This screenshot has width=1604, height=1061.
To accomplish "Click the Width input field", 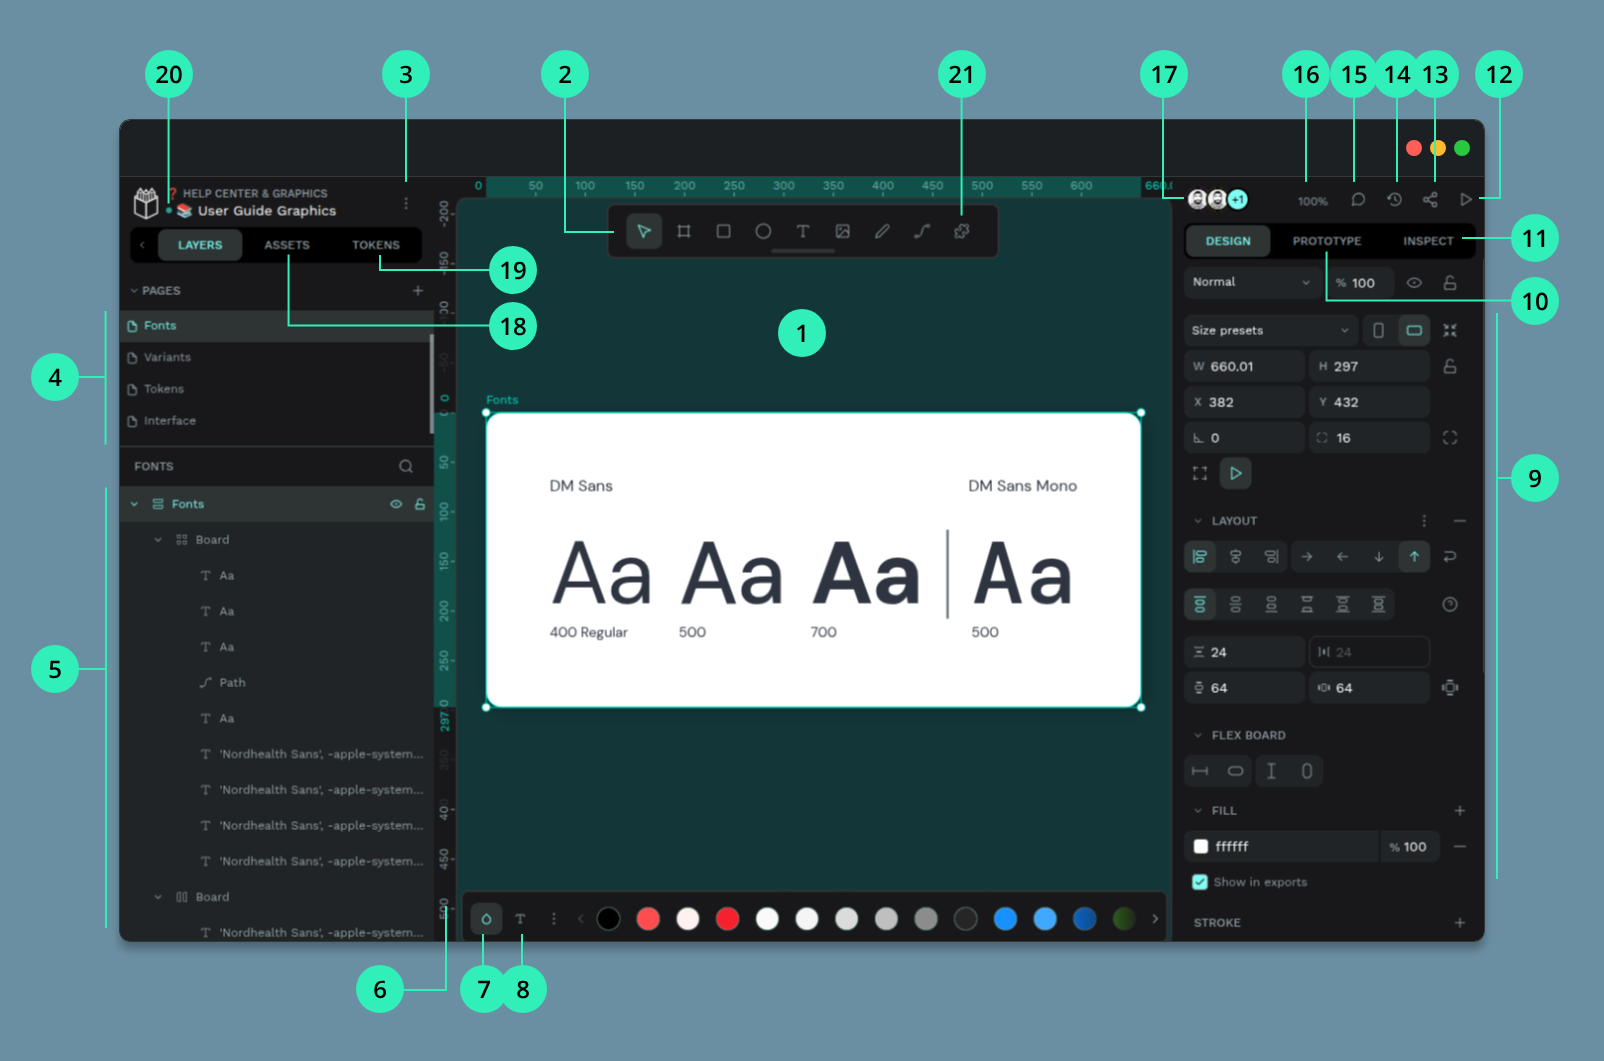I will (1246, 366).
